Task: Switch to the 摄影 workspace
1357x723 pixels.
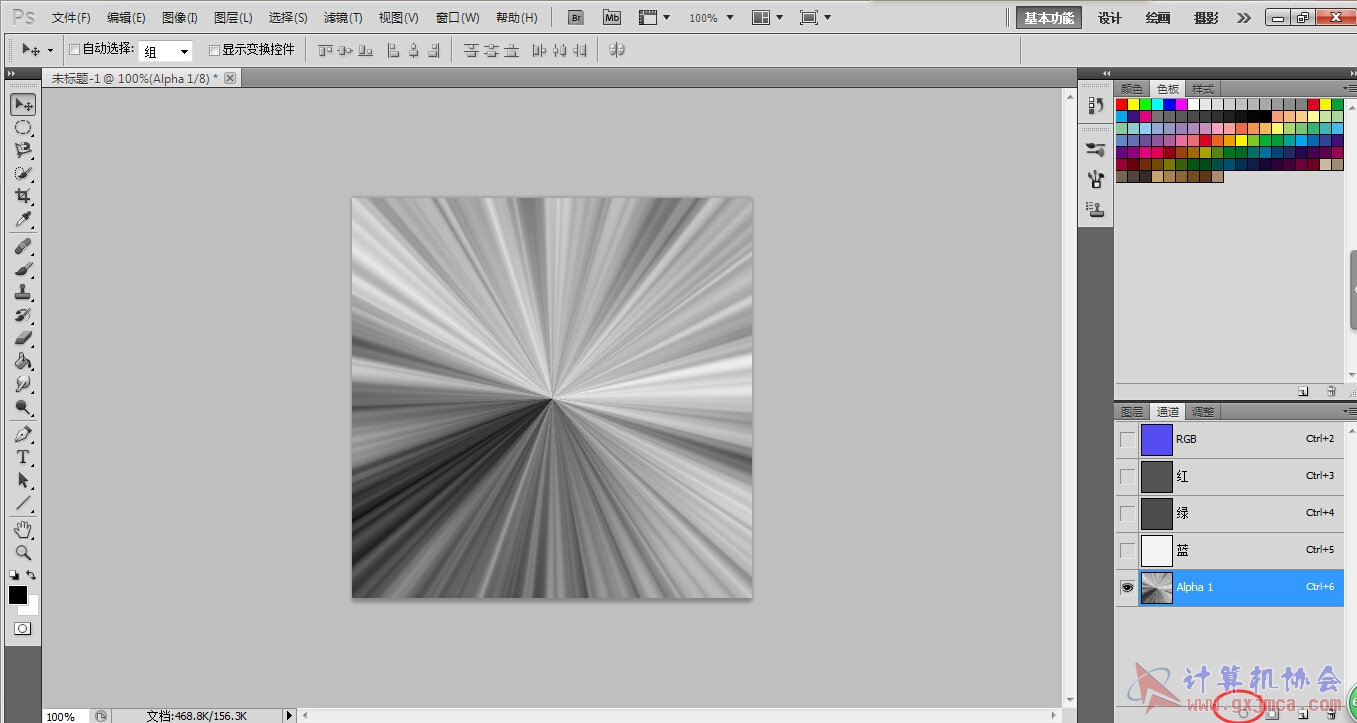Action: pyautogui.click(x=1206, y=18)
